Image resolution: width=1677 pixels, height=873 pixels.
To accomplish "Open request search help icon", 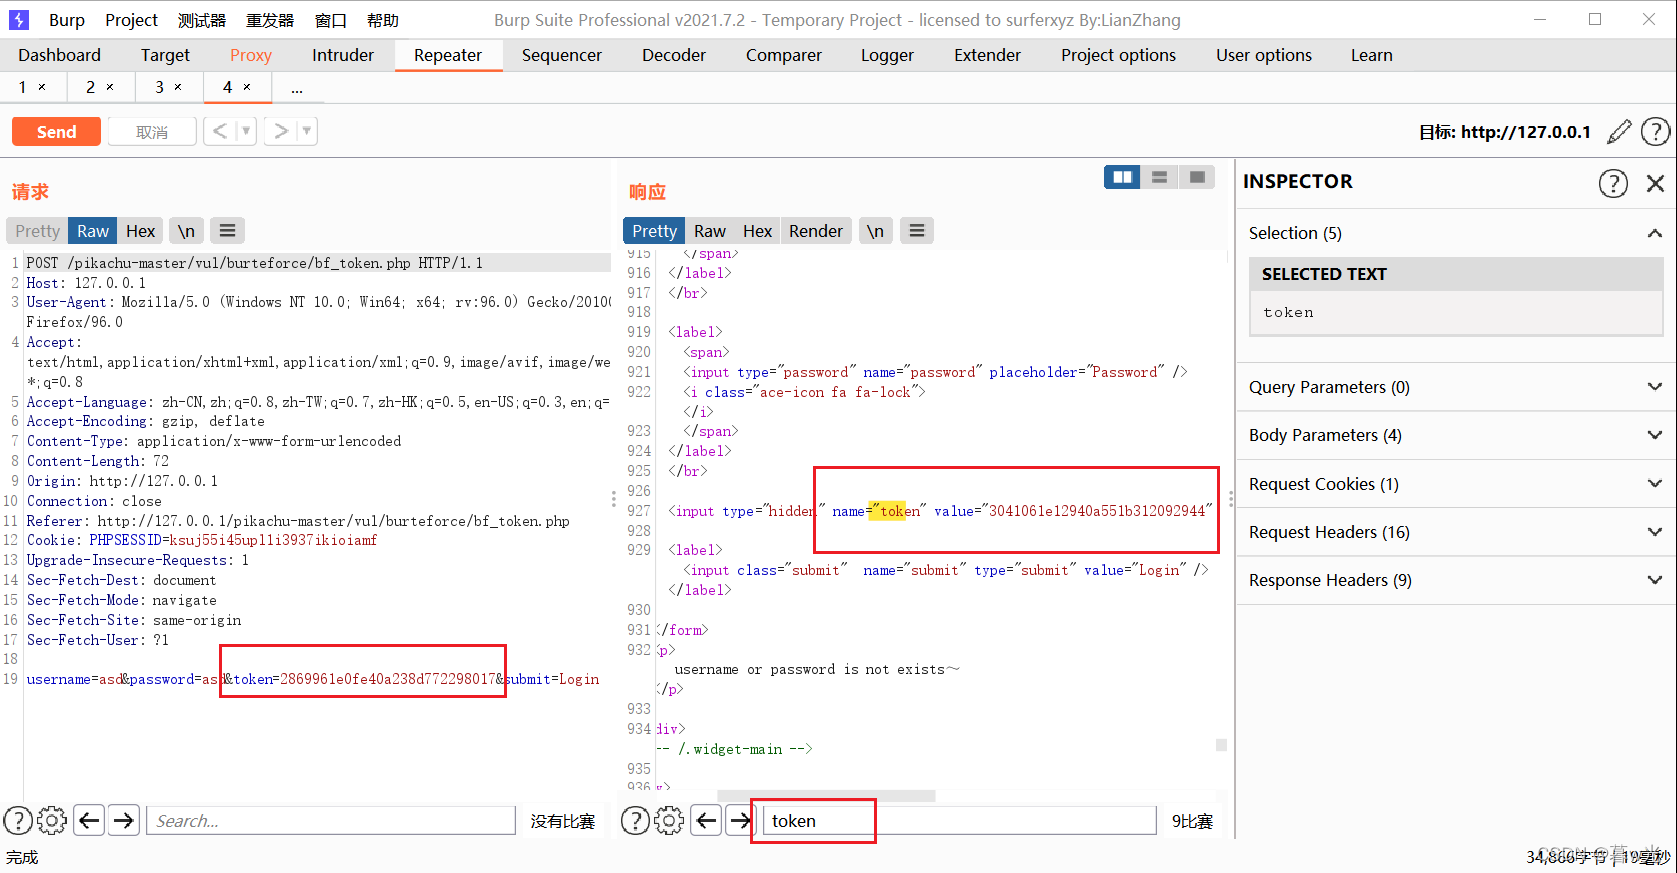I will click(18, 821).
